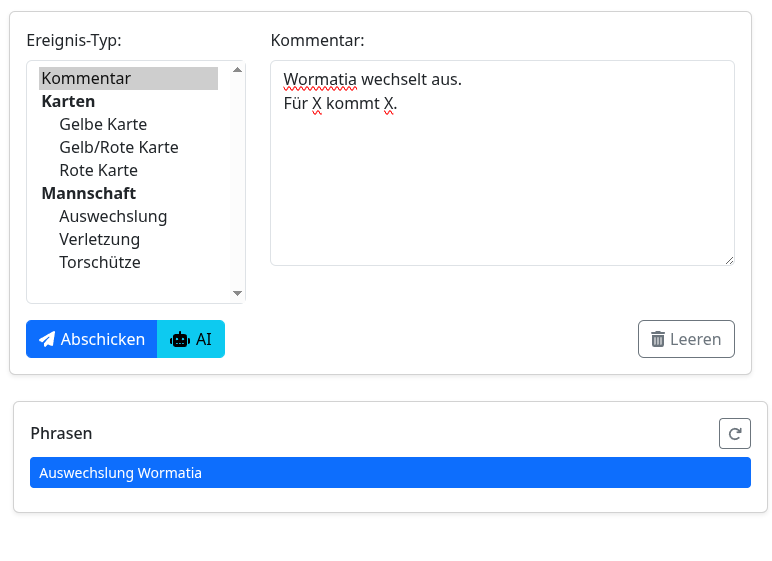Select Rote Karte event type
772x561 pixels.
pyautogui.click(x=99, y=170)
